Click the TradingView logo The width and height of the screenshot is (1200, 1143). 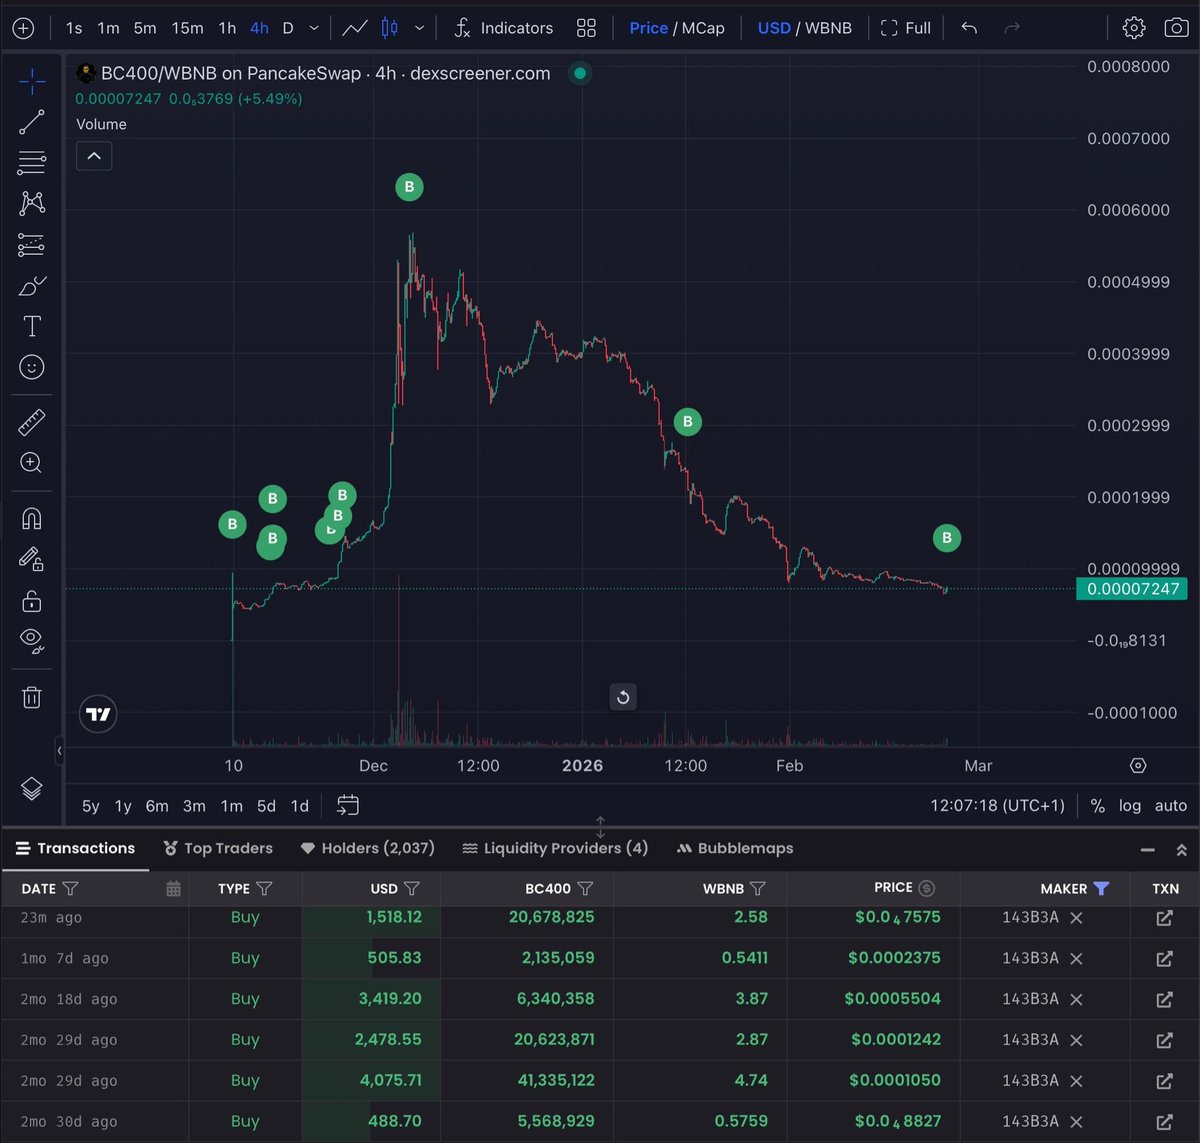tap(98, 714)
